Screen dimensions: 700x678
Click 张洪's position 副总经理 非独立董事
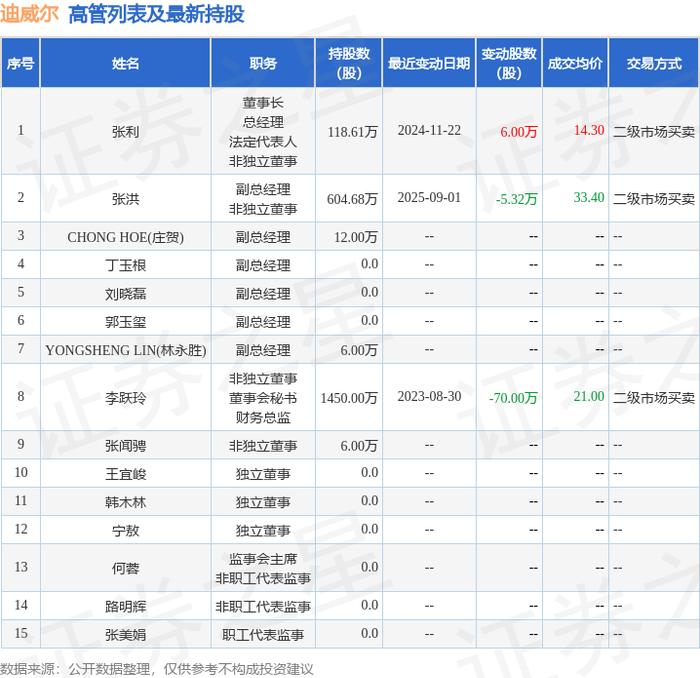click(263, 199)
